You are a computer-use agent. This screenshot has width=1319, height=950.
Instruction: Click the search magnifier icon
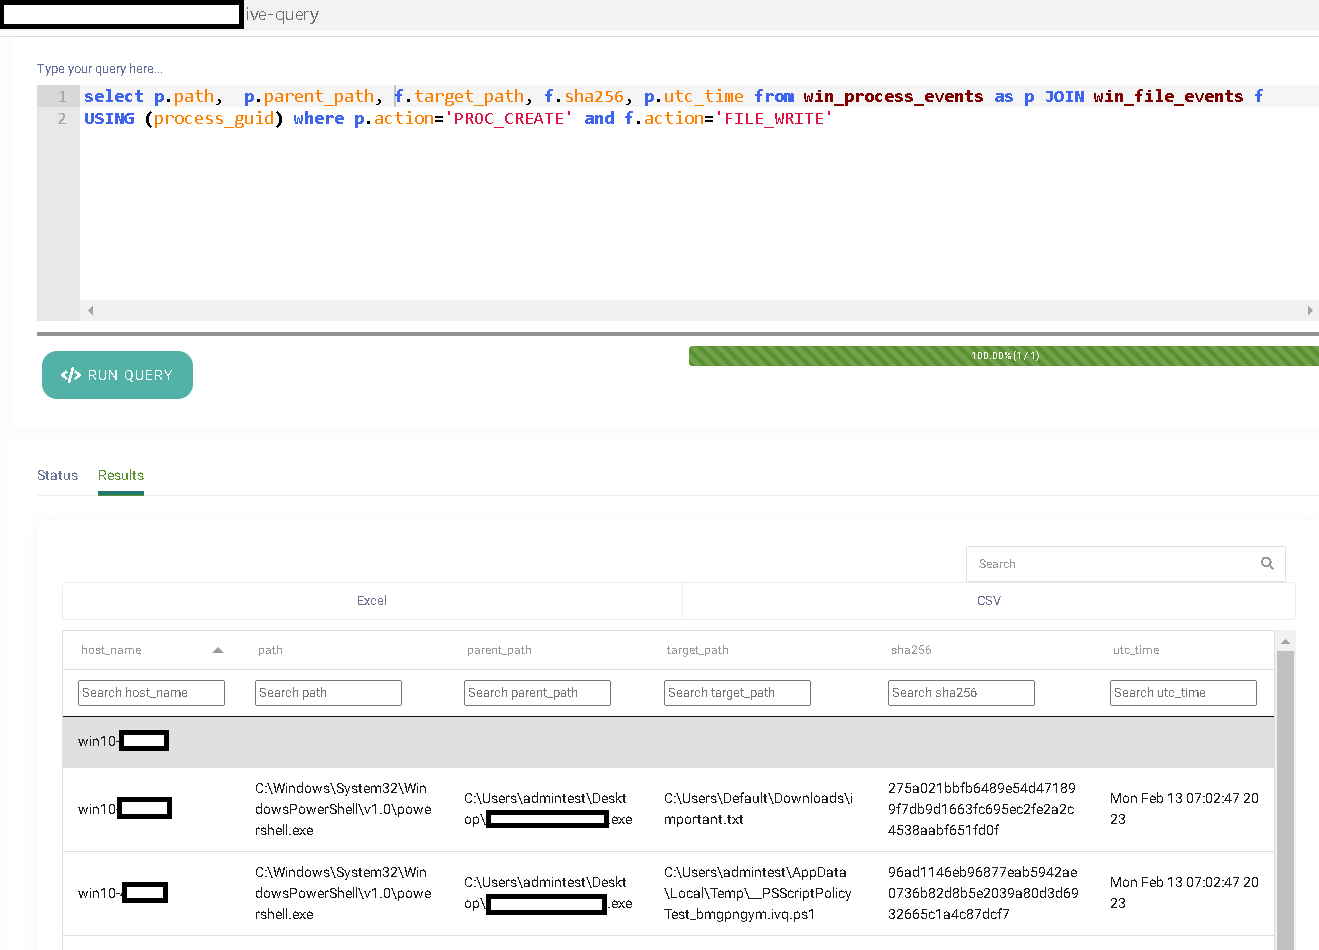click(1267, 564)
